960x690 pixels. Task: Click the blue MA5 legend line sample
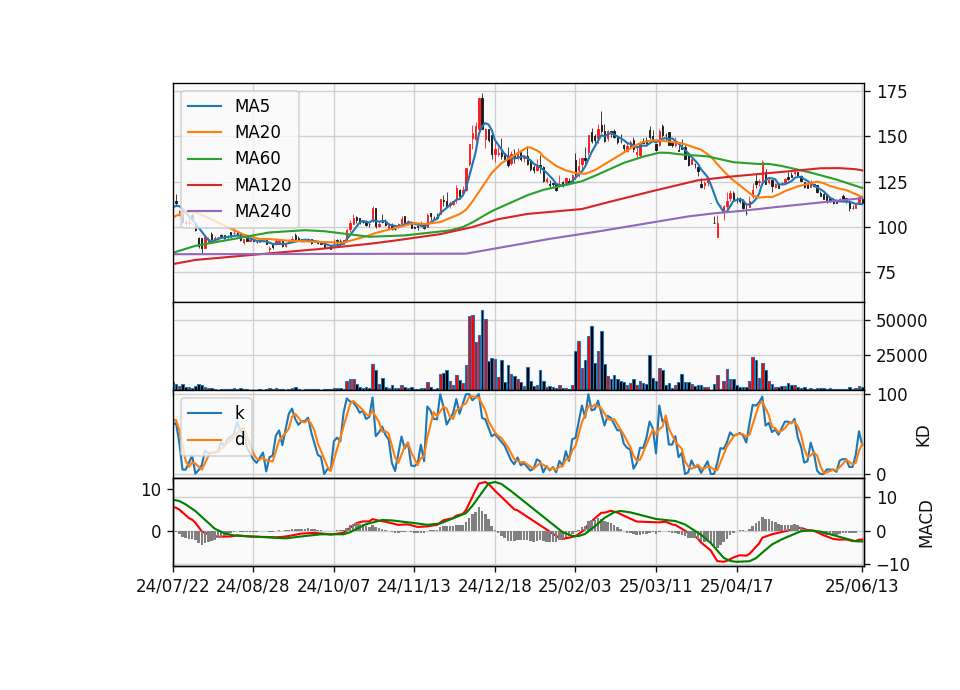pos(204,107)
